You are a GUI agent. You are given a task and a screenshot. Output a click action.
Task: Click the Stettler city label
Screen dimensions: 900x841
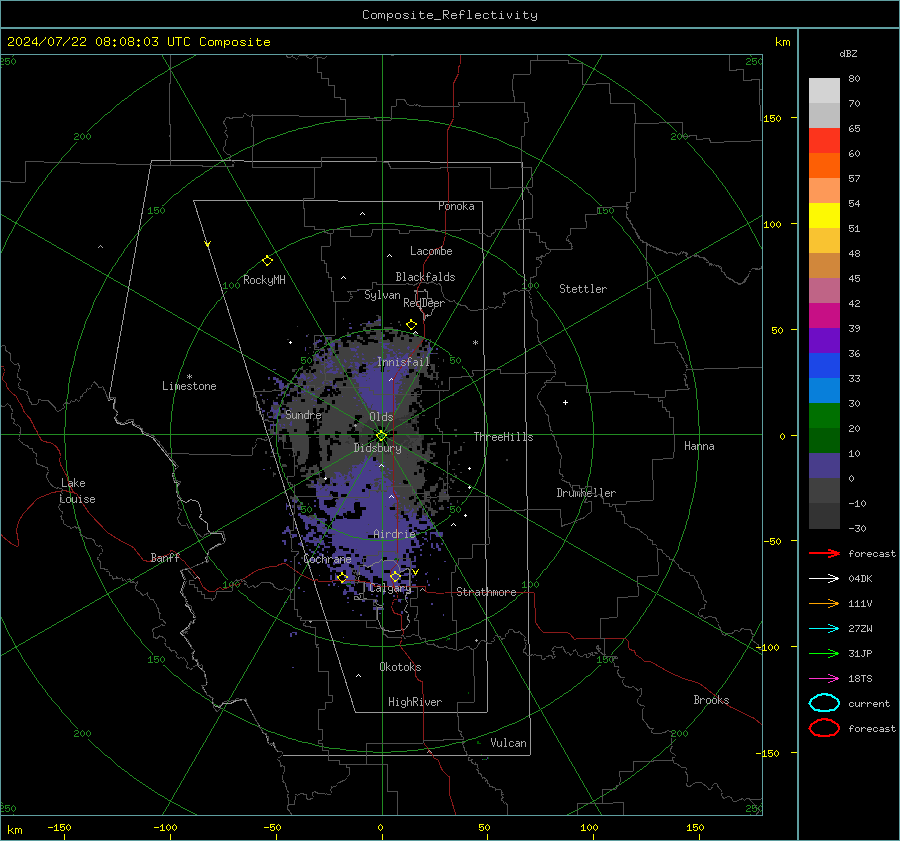click(x=583, y=289)
